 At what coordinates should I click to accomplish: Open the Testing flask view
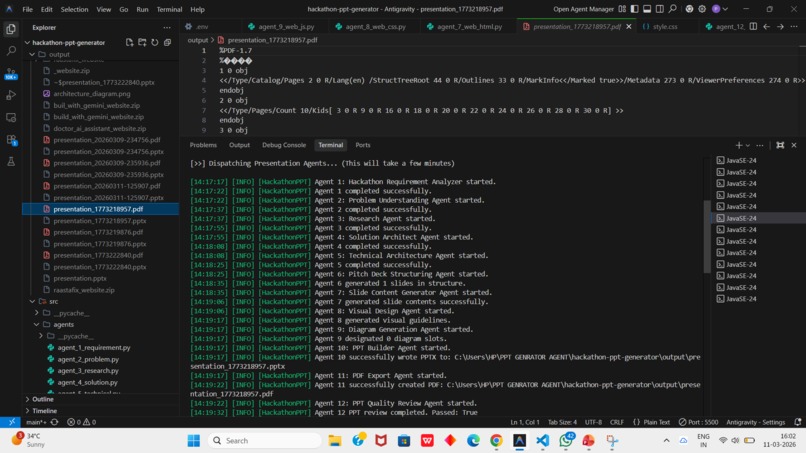(x=11, y=161)
